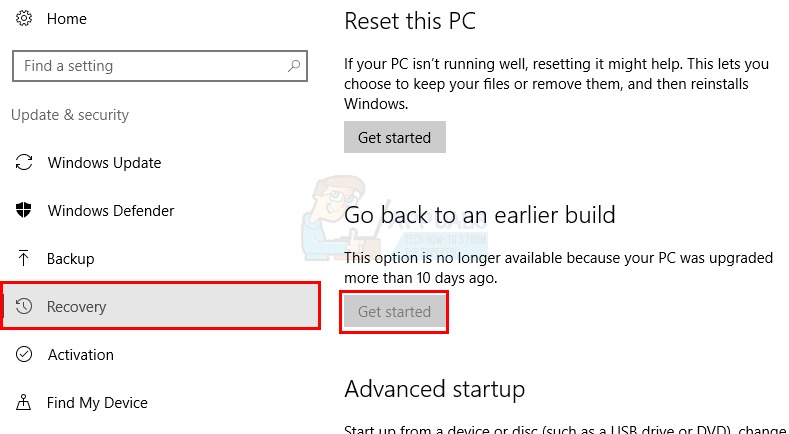
Task: Click the Find My Device person icon
Action: pyautogui.click(x=25, y=403)
